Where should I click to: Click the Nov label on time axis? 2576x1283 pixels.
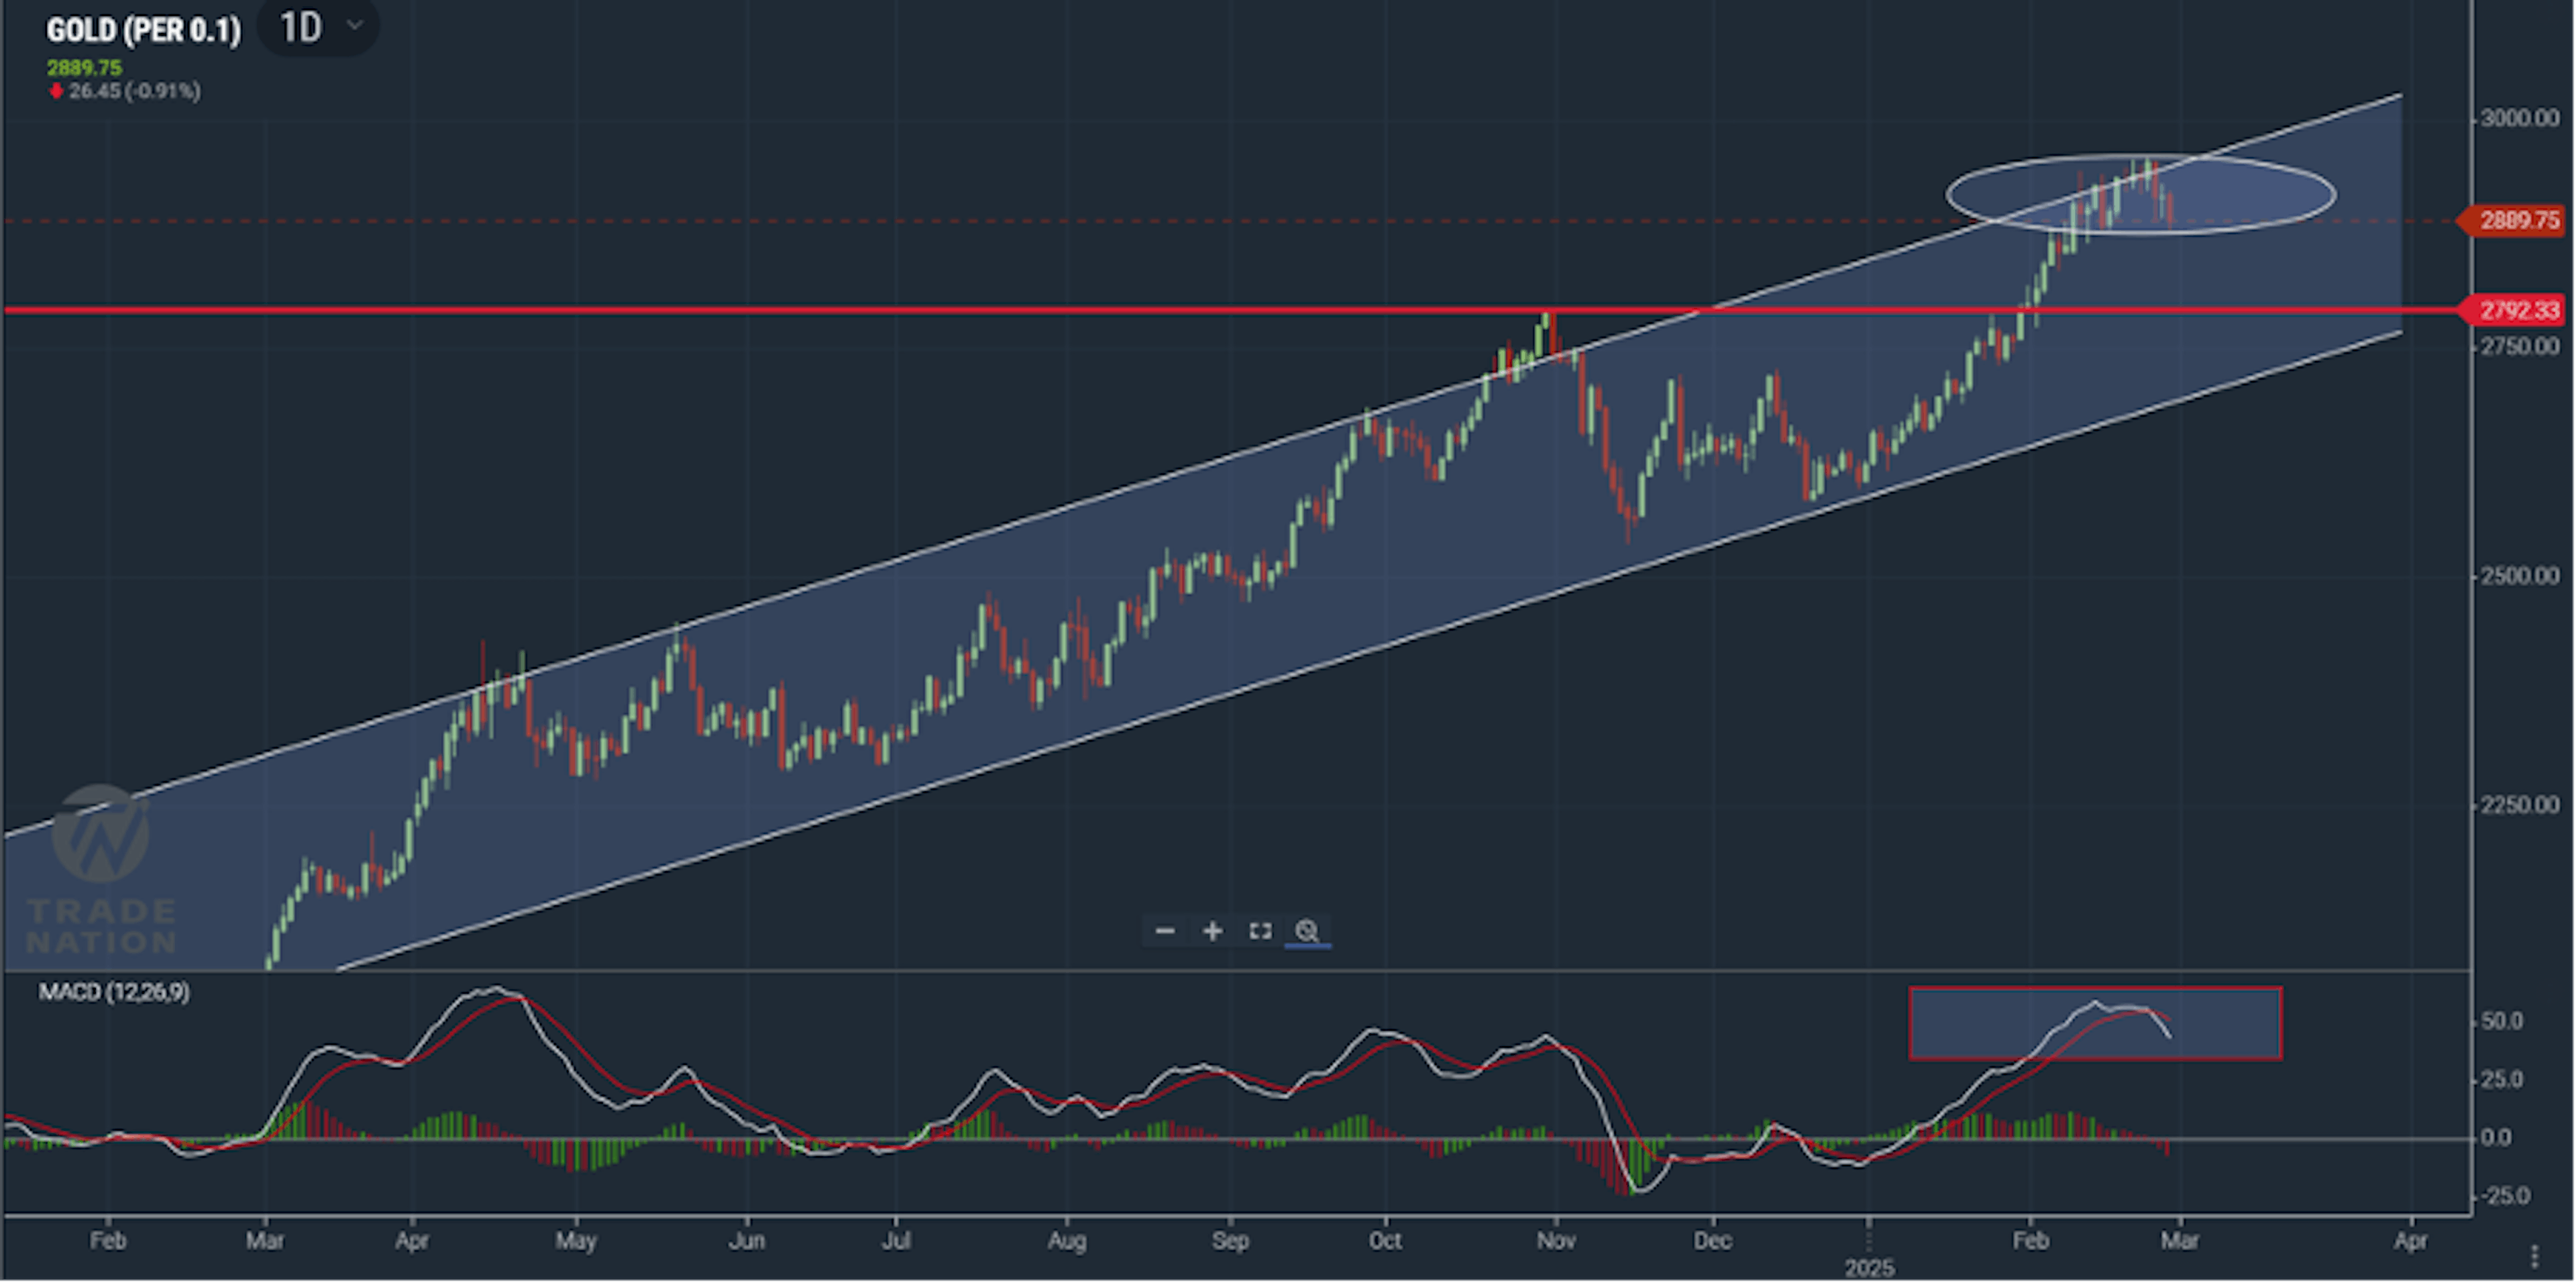tap(1556, 1241)
